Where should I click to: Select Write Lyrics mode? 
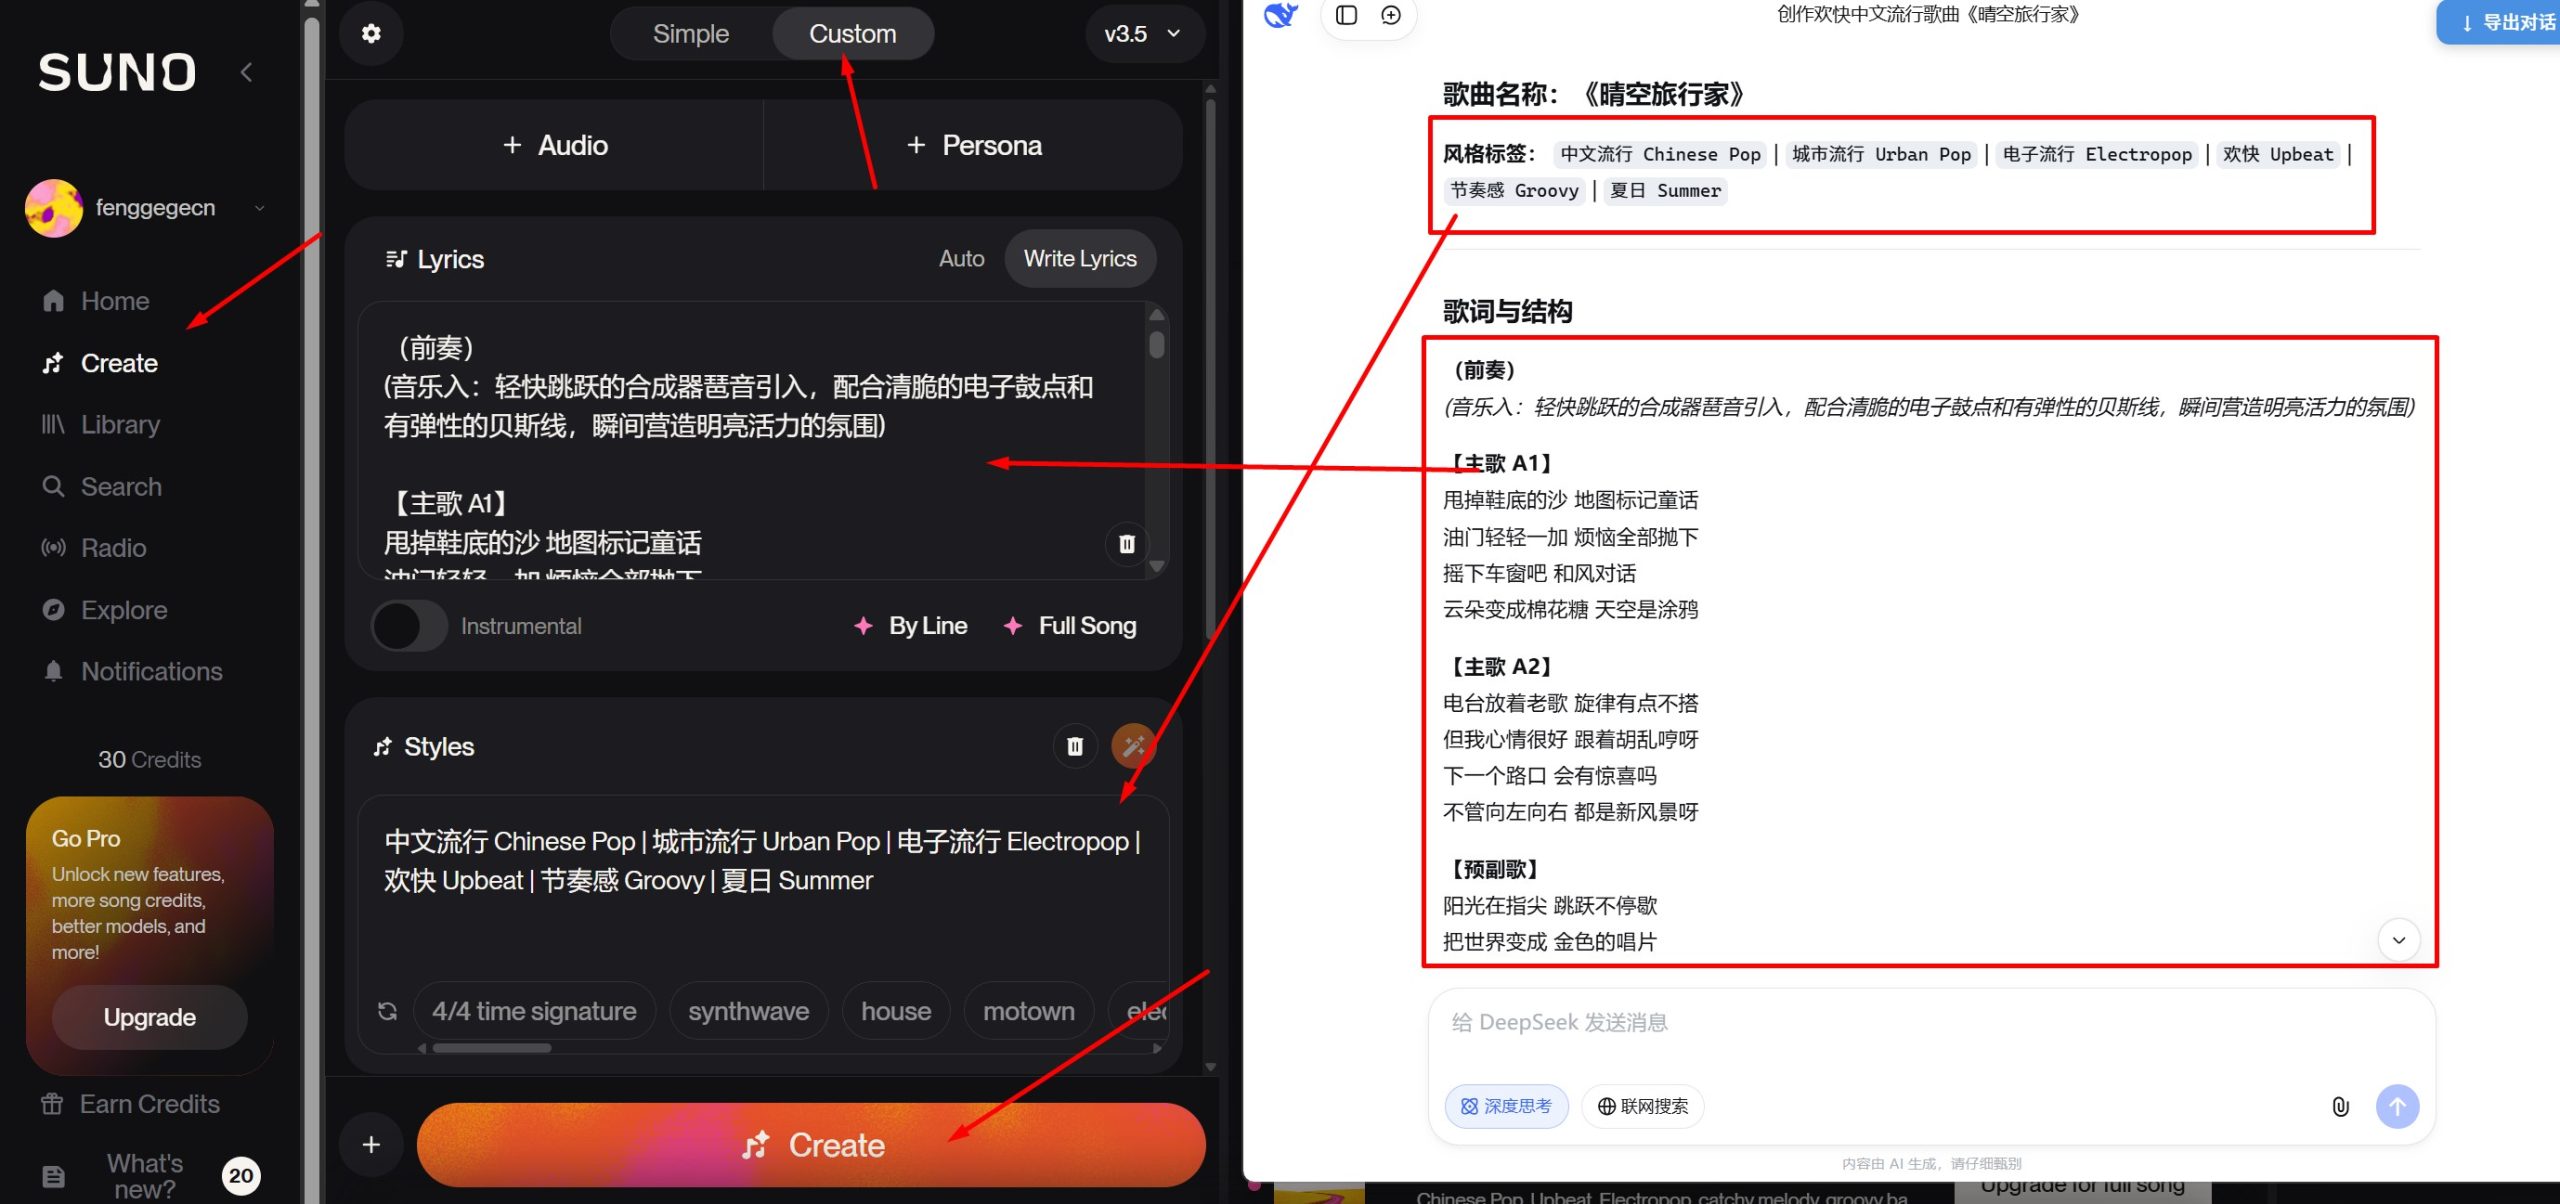point(1080,259)
